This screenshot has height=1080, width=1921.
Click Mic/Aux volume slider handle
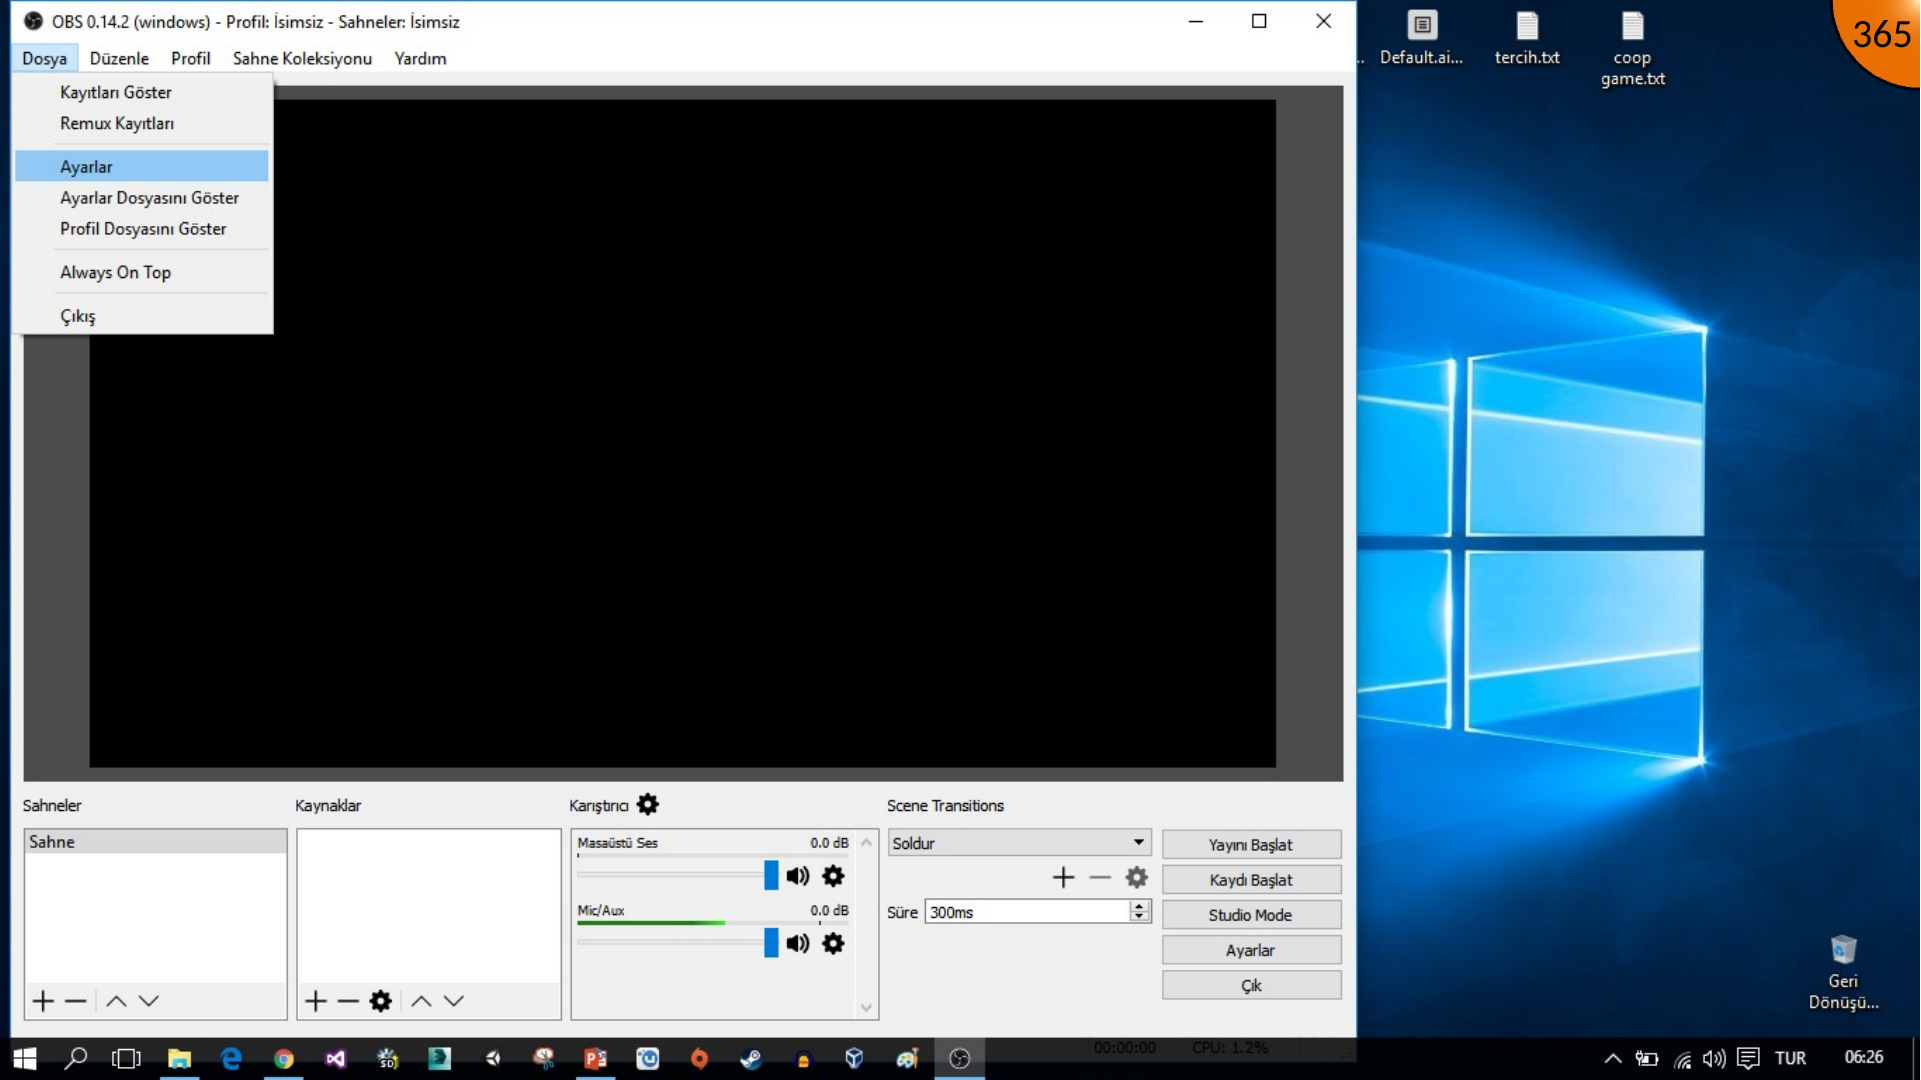771,942
